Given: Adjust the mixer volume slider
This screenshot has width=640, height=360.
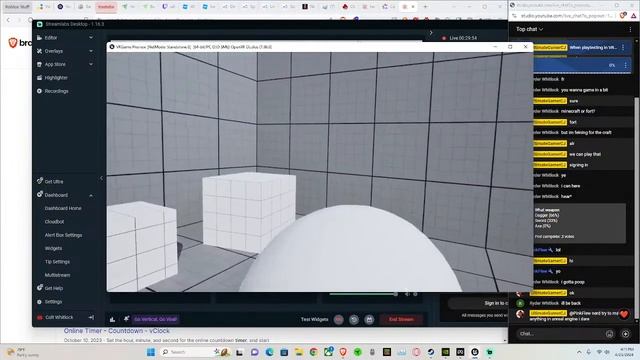Looking at the screenshot, I should click(362, 294).
